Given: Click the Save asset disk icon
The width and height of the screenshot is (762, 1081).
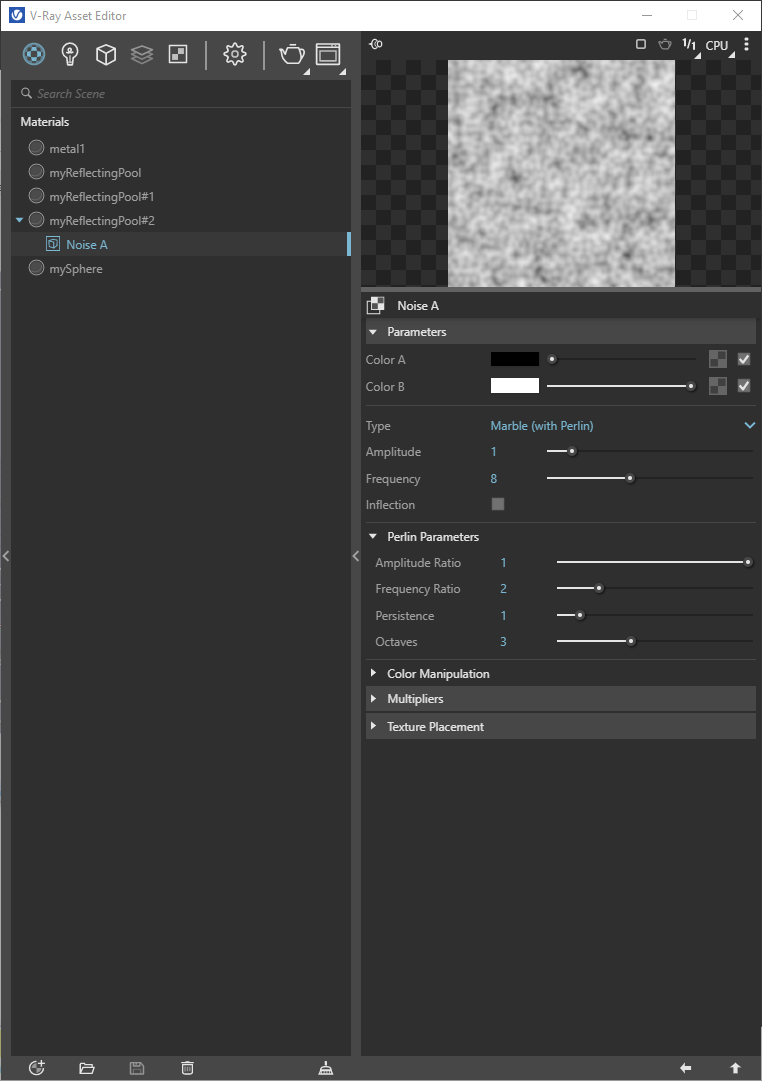Looking at the screenshot, I should [137, 1068].
